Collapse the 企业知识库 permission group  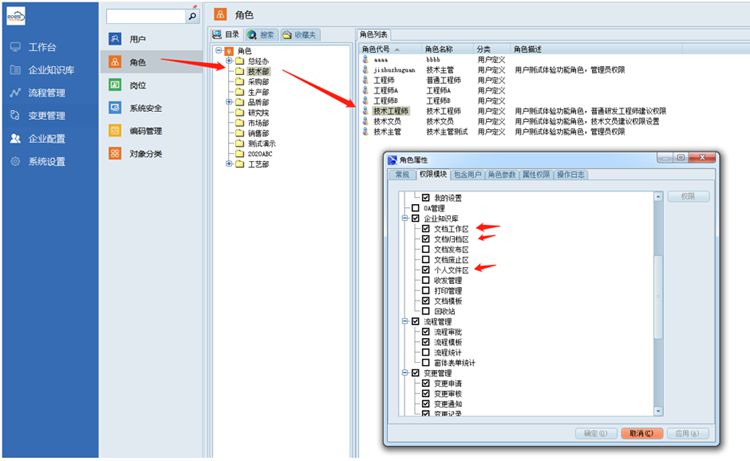click(x=404, y=218)
